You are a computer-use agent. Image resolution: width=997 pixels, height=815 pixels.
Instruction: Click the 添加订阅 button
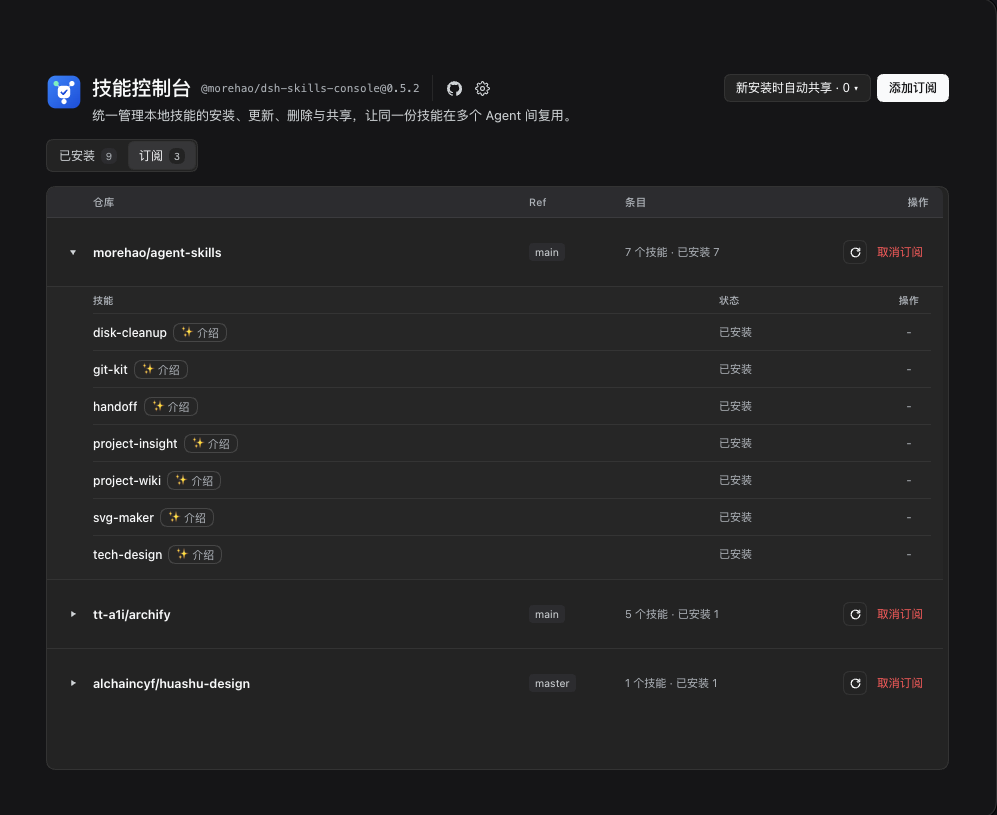click(x=912, y=88)
